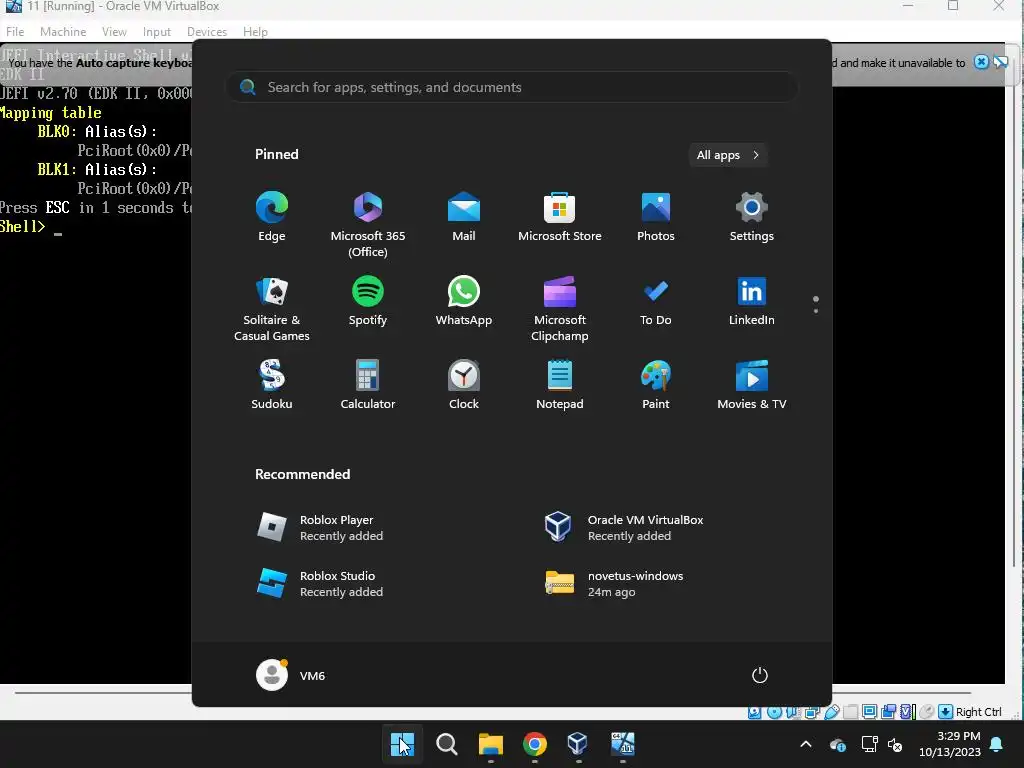1024x768 pixels.
Task: Click VirtualBox mouse integration indicator
Action: point(926,712)
